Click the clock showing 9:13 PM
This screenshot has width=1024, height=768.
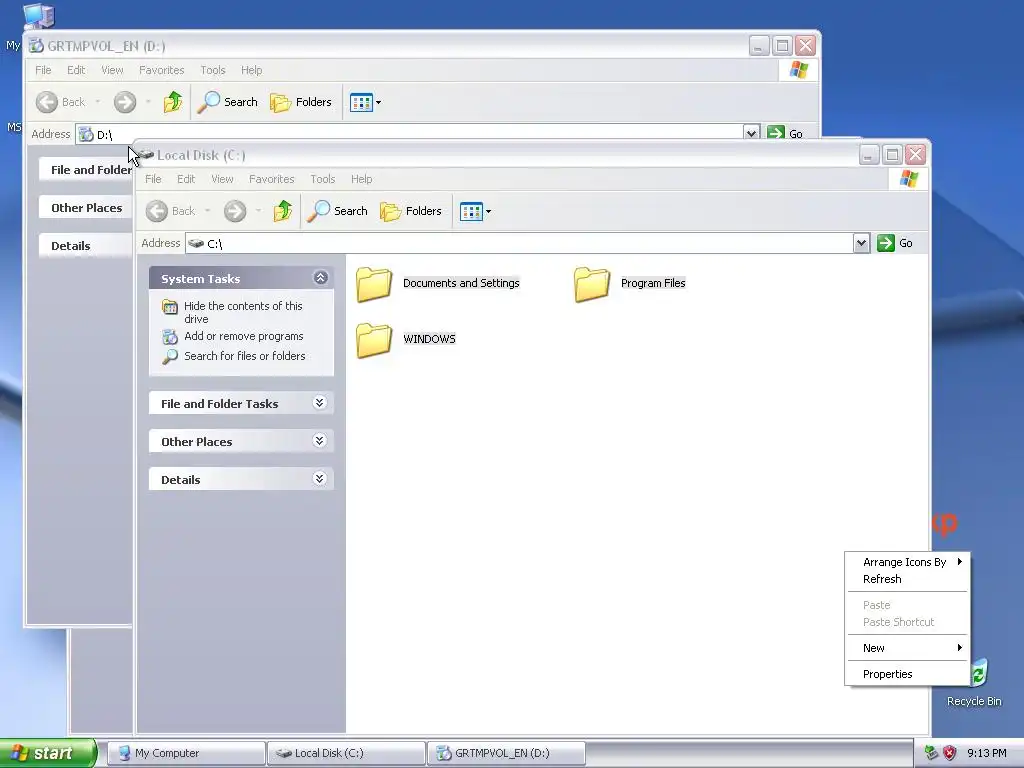pyautogui.click(x=986, y=753)
